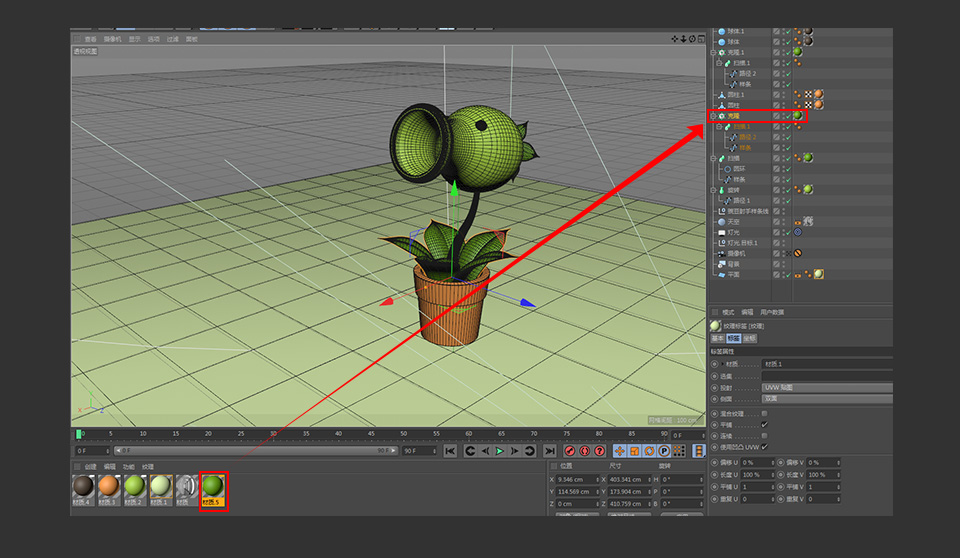The width and height of the screenshot is (960, 558).
Task: Open material manager 创建 menu
Action: click(91, 467)
